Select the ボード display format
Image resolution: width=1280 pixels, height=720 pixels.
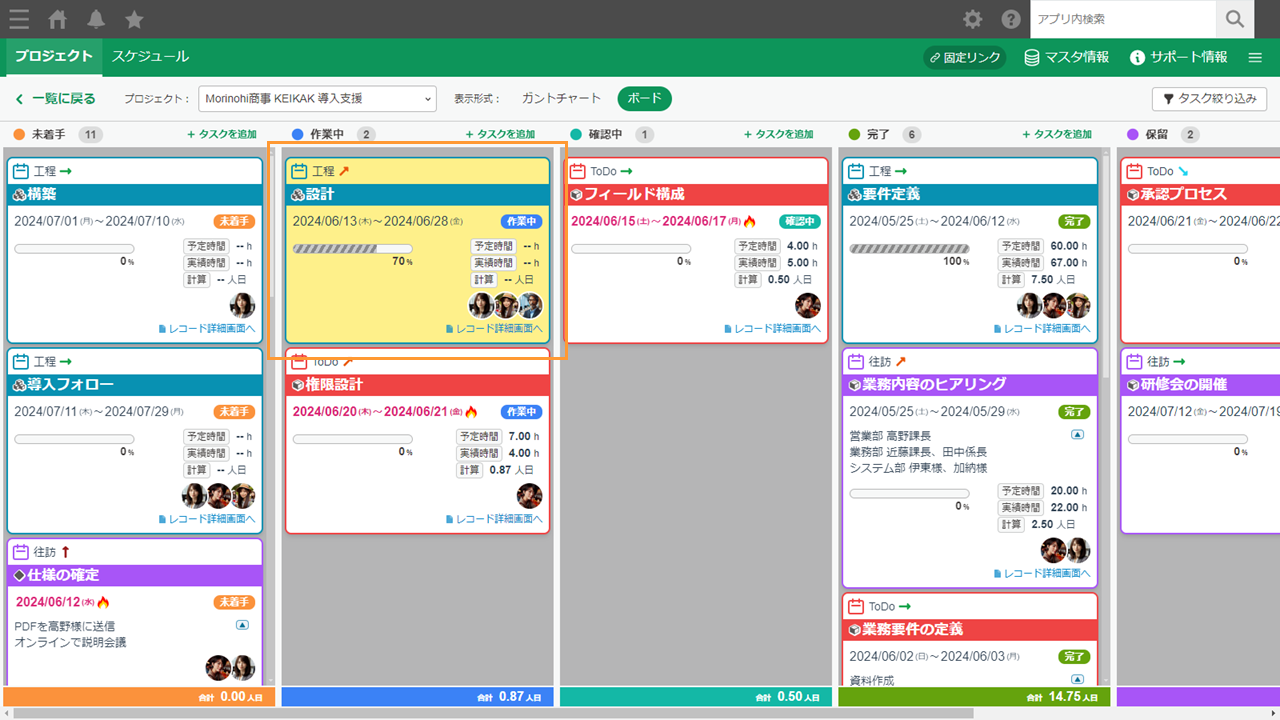click(644, 98)
